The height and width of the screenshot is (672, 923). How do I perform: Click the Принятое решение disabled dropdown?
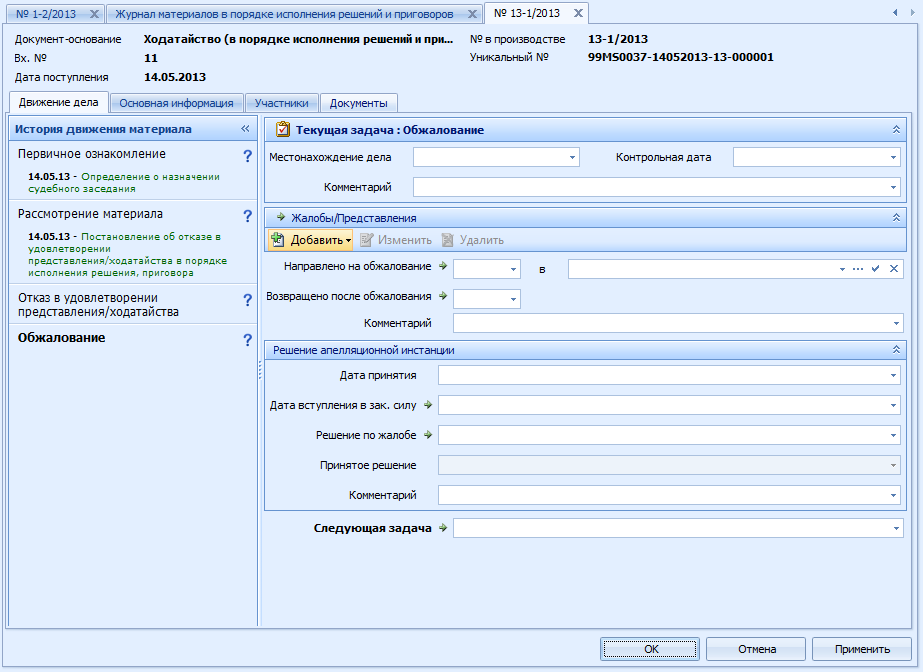669,465
